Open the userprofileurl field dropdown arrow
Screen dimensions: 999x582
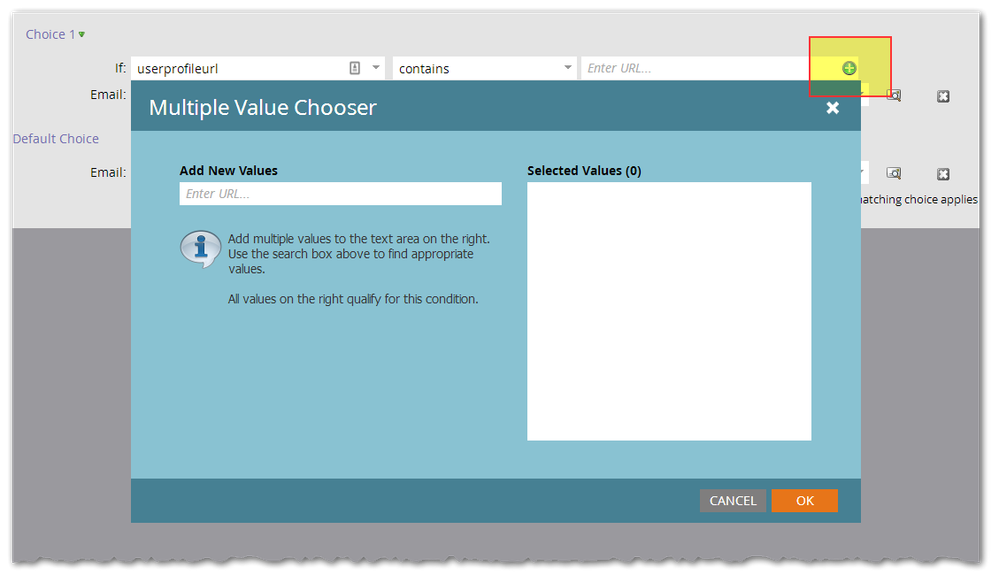(376, 68)
